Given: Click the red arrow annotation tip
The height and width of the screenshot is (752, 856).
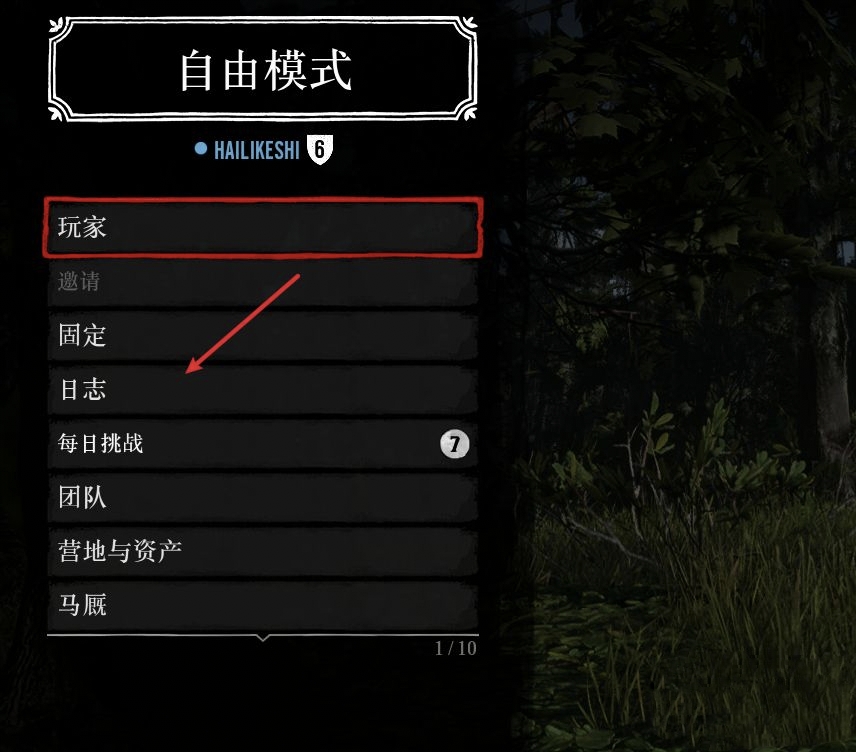Looking at the screenshot, I should (x=188, y=371).
